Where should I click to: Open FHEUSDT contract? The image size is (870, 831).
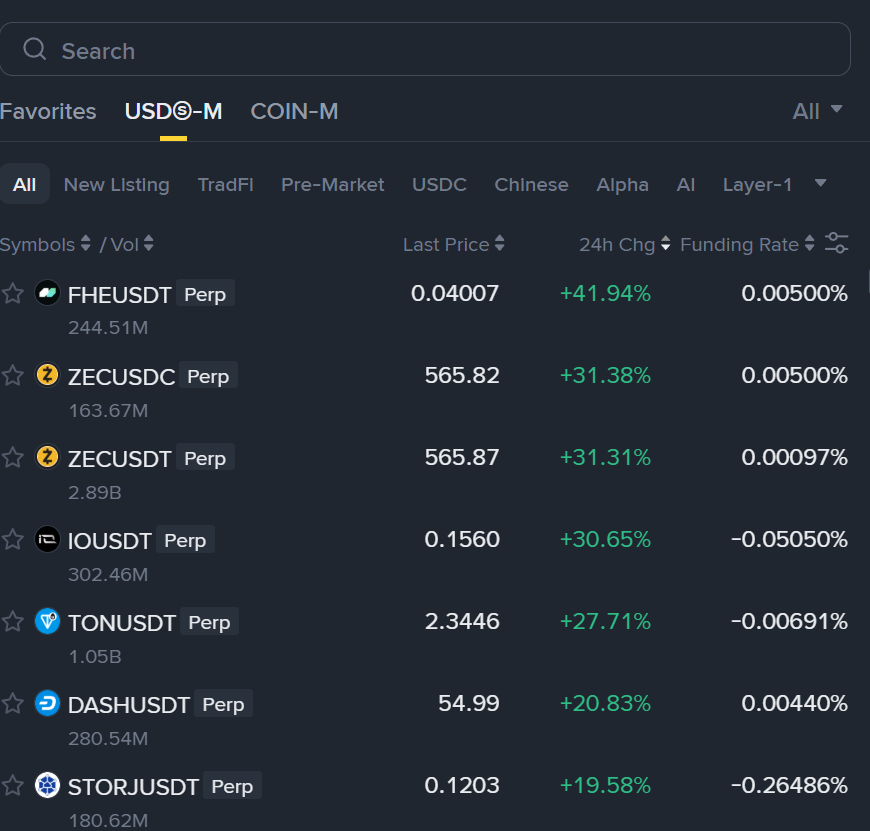pos(119,295)
